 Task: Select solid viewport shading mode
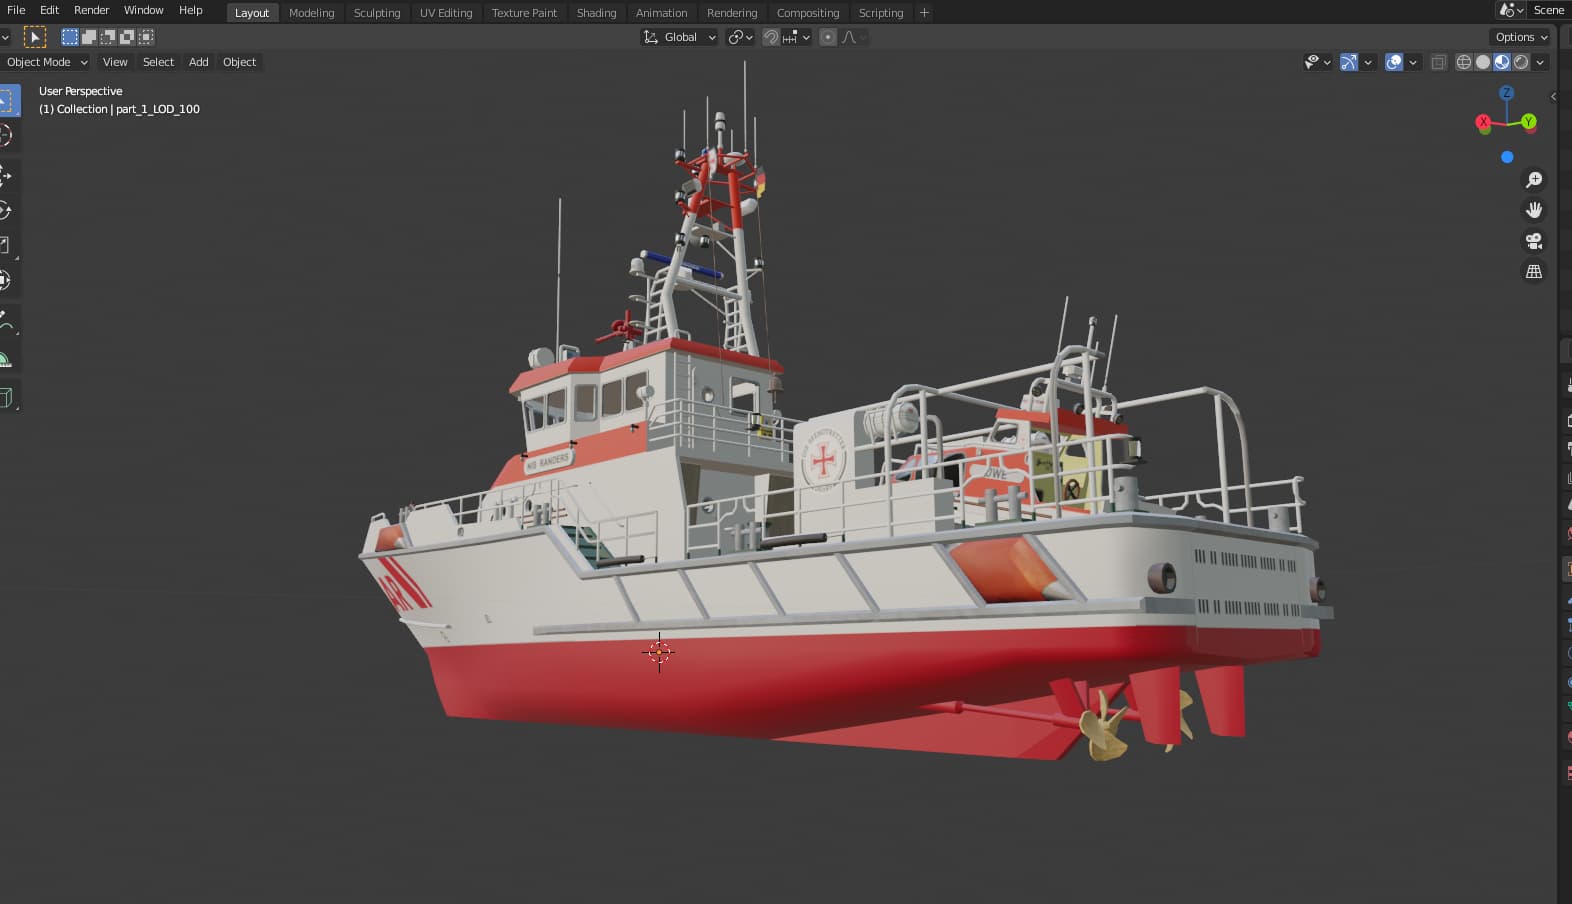click(x=1483, y=62)
